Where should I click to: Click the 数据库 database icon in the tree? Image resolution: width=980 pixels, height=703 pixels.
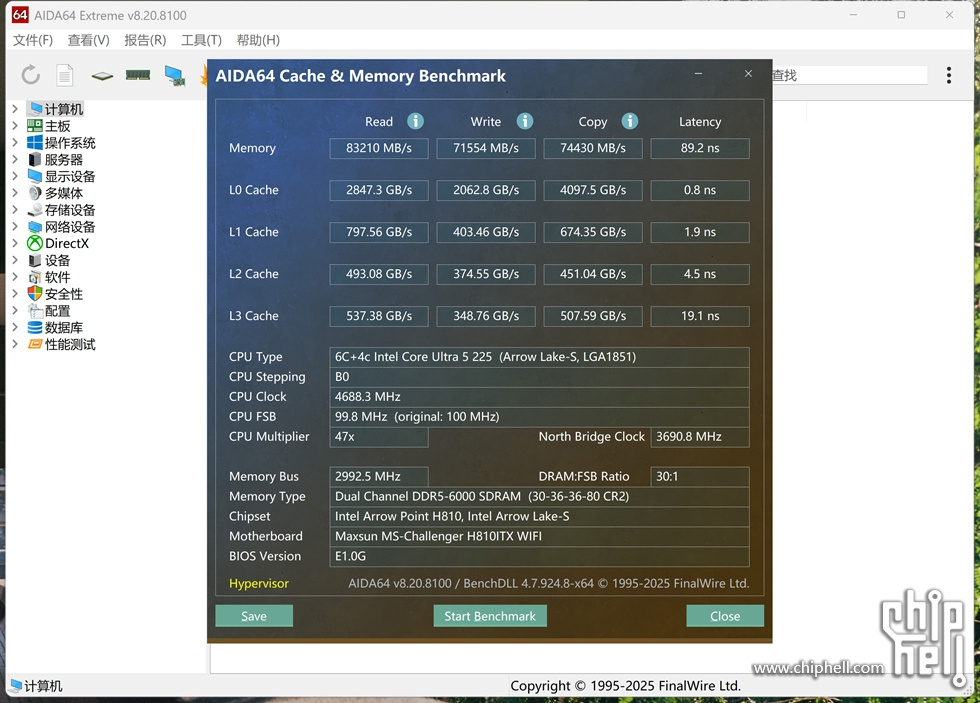click(35, 327)
